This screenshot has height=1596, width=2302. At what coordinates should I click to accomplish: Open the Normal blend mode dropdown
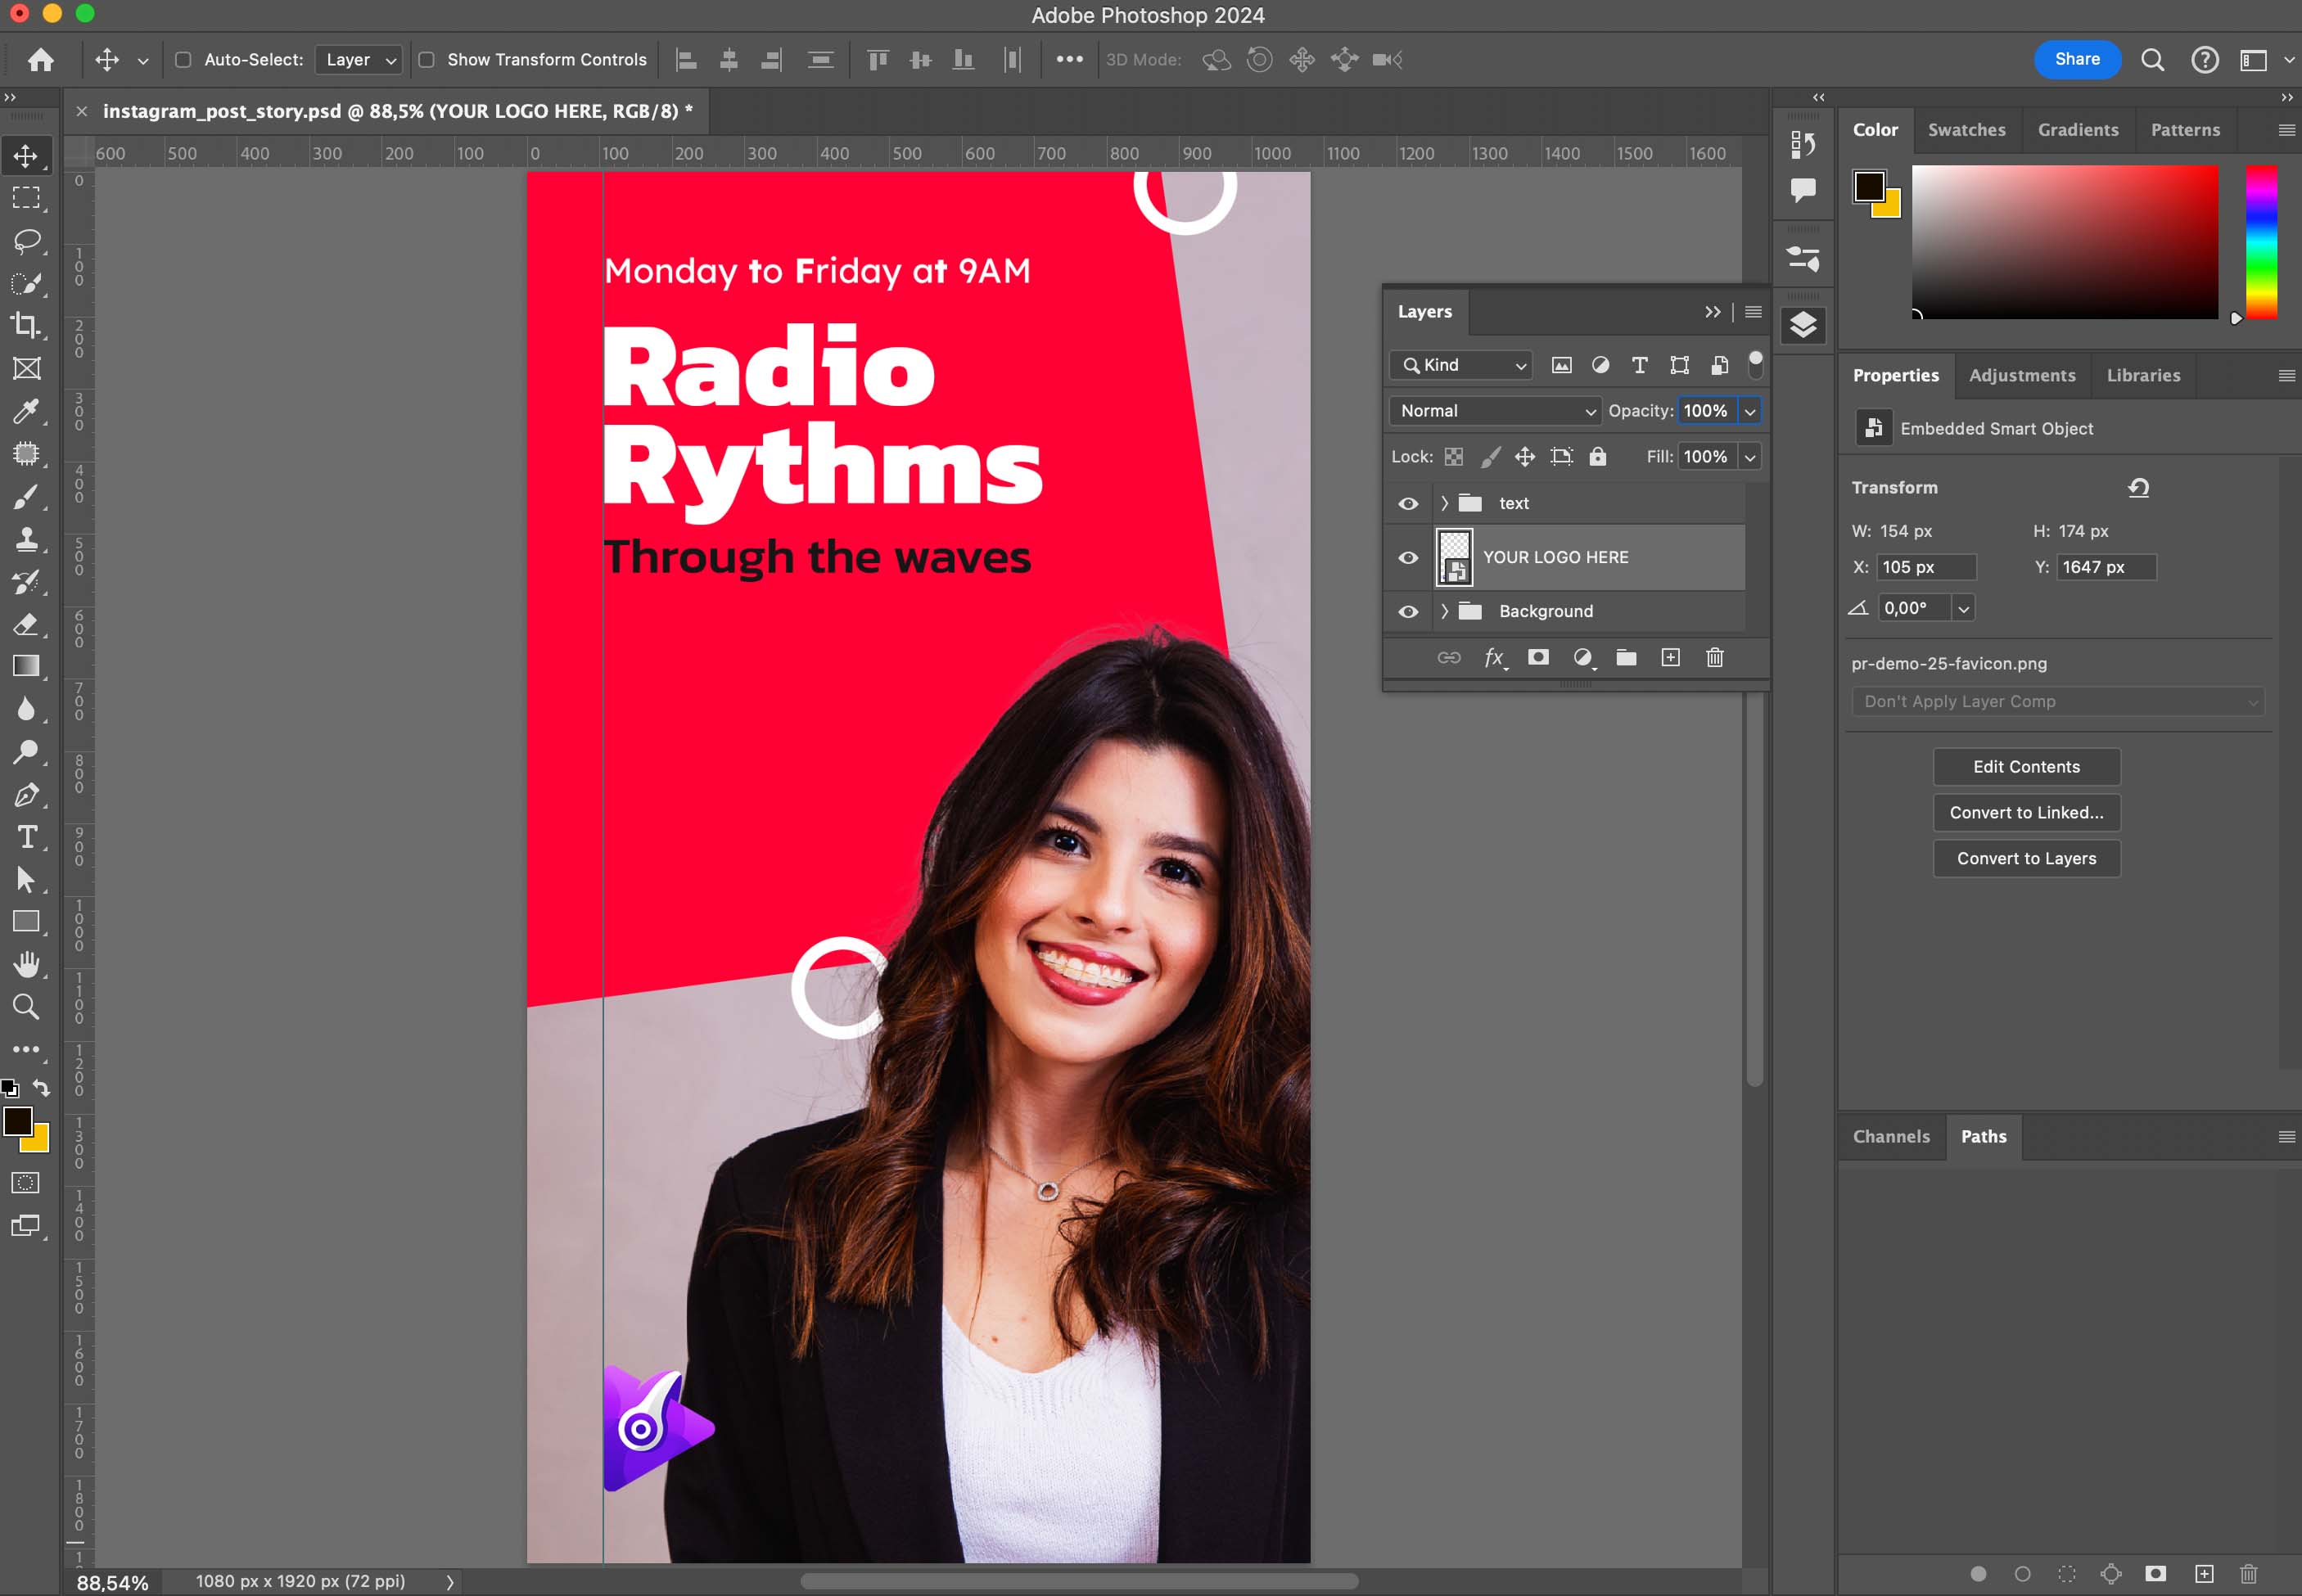(x=1496, y=411)
